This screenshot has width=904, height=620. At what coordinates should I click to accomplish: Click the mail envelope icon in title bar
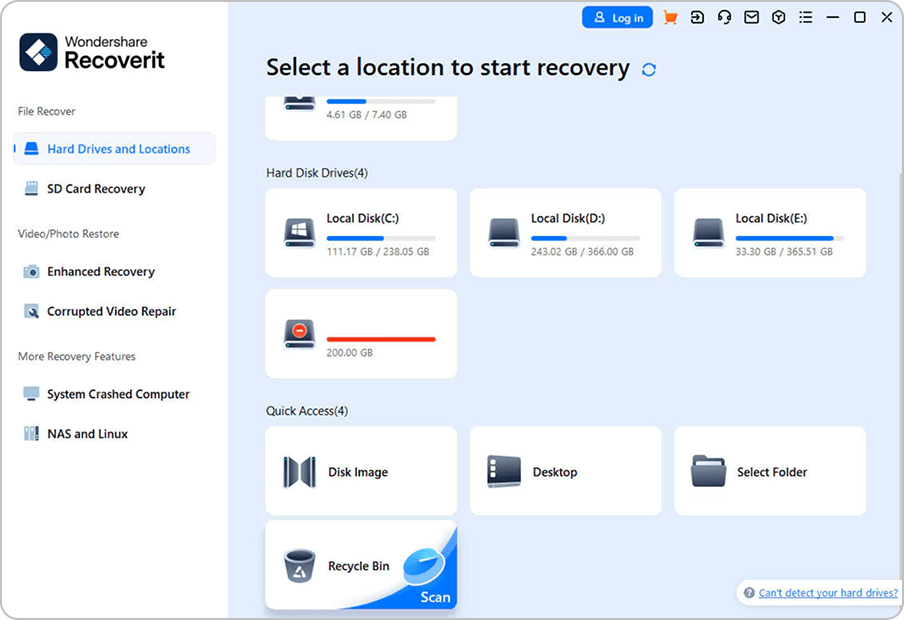(x=751, y=17)
